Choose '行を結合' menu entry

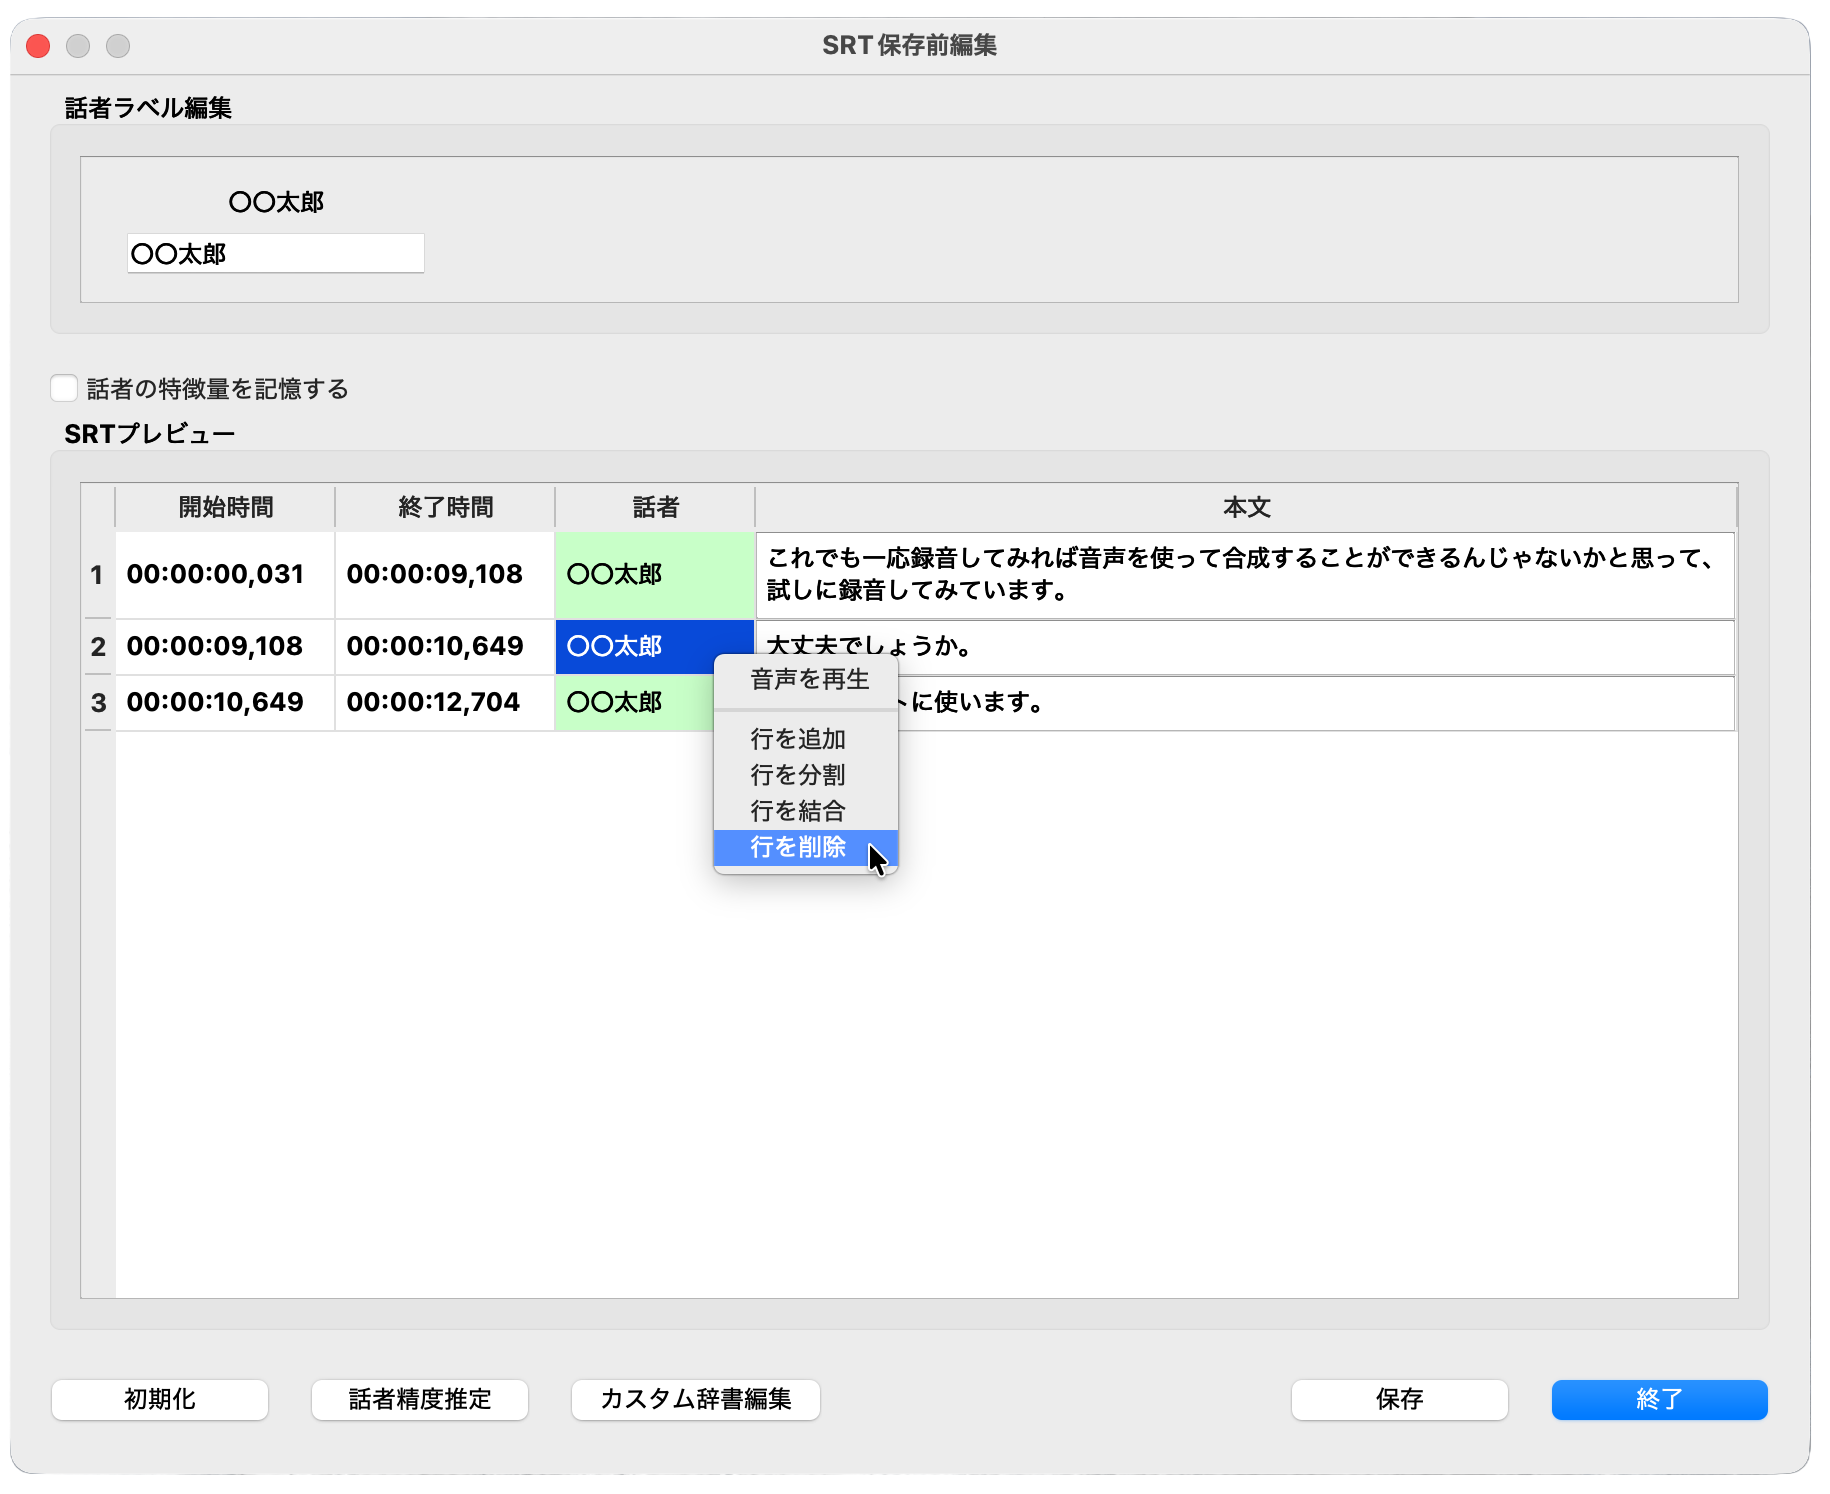coord(798,811)
